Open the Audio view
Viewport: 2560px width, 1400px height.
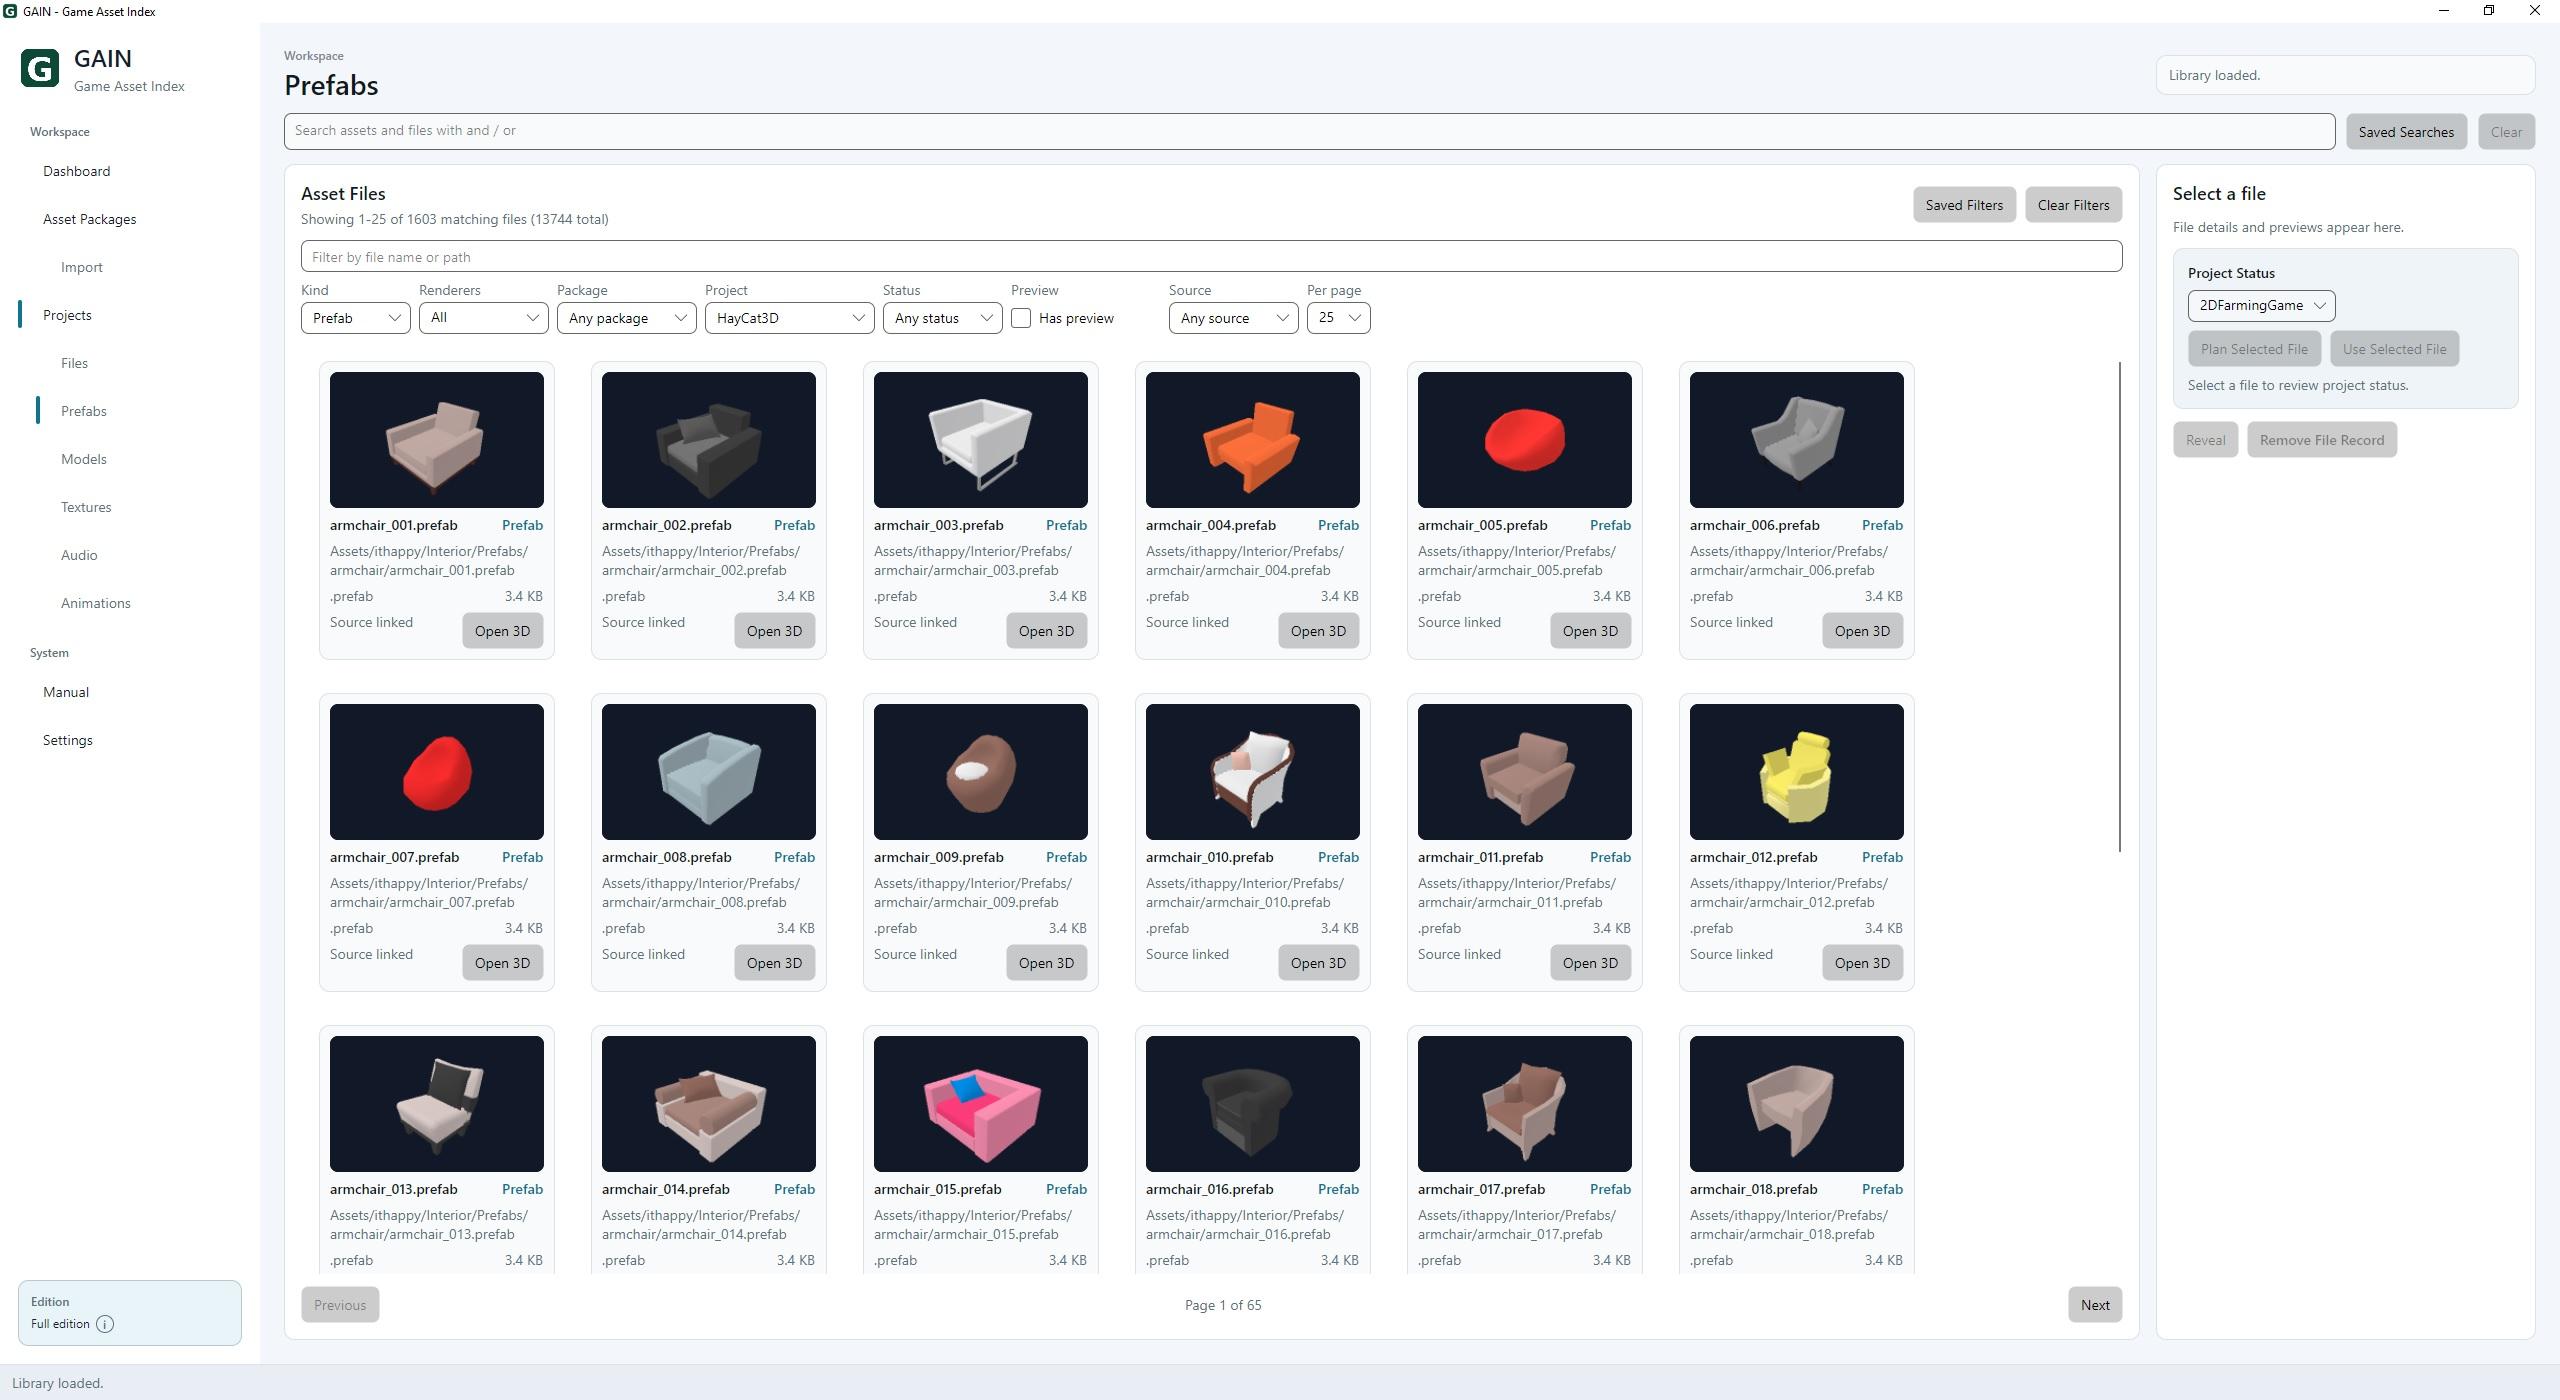[x=79, y=555]
